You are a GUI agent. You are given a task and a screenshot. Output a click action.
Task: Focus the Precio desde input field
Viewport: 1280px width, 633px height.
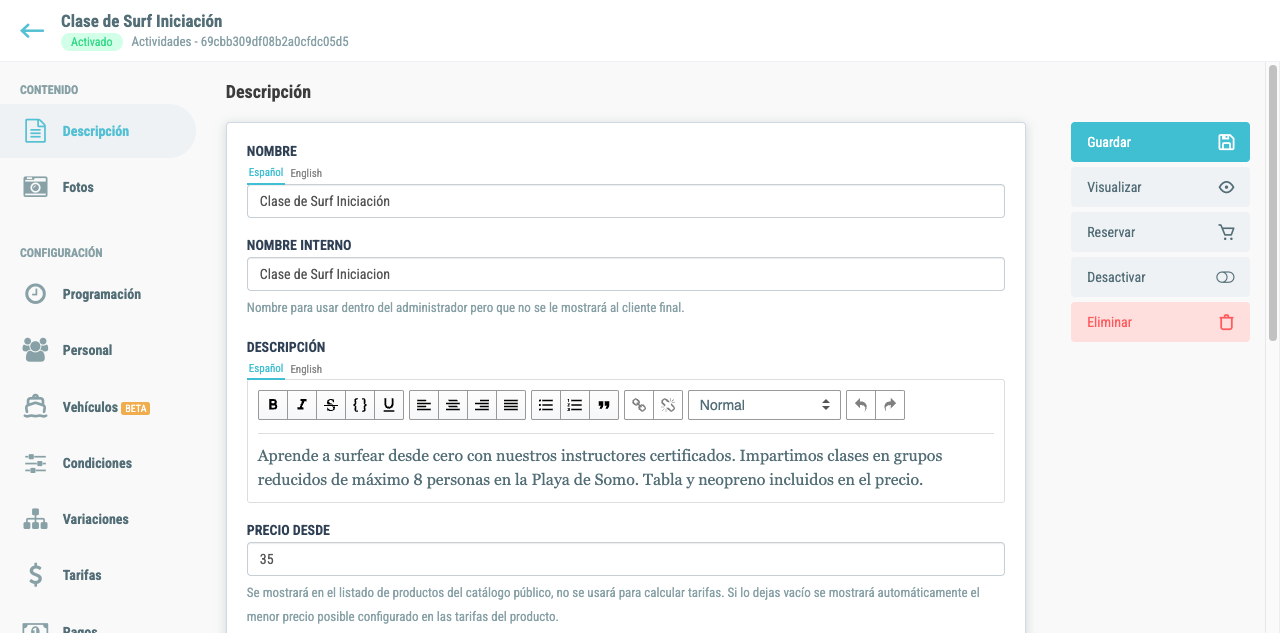click(x=626, y=559)
